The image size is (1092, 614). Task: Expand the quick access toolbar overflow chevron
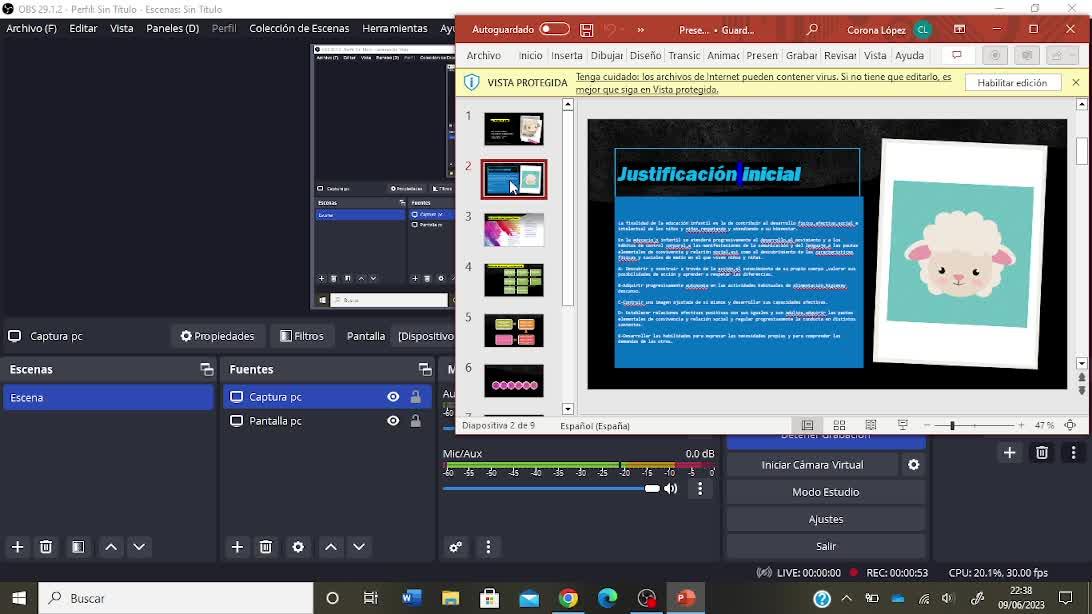641,30
